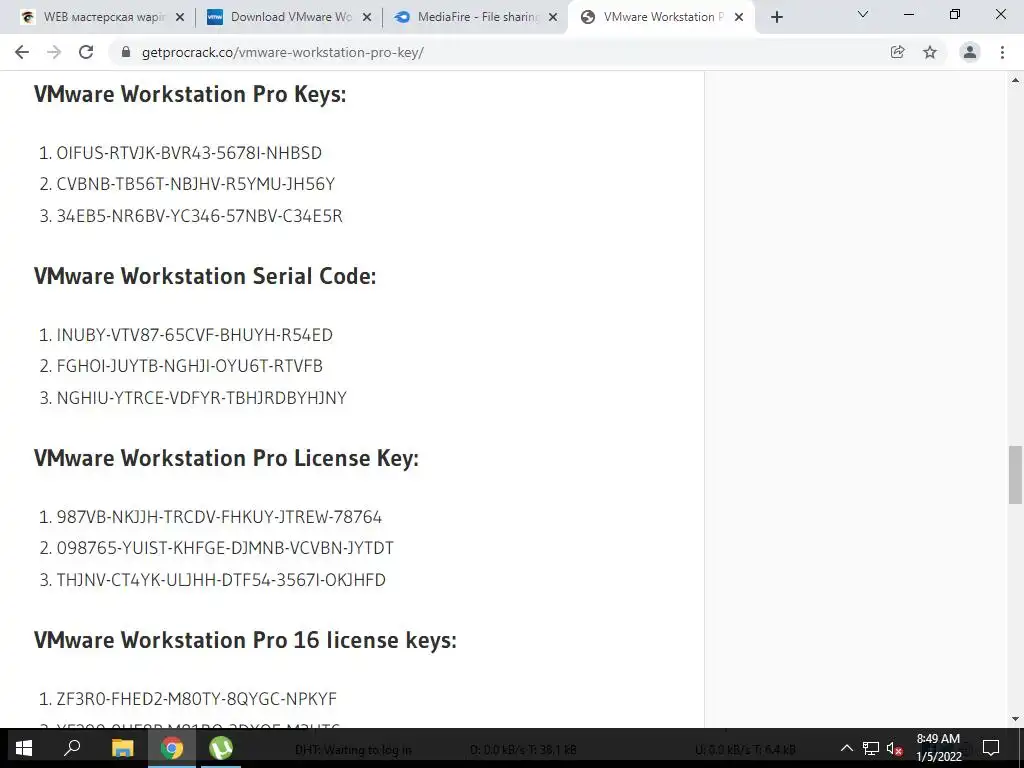This screenshot has height=768, width=1024.
Task: Click serial INUBY-VTV87-65CVF-BHUYH-R54ED
Action: click(195, 335)
